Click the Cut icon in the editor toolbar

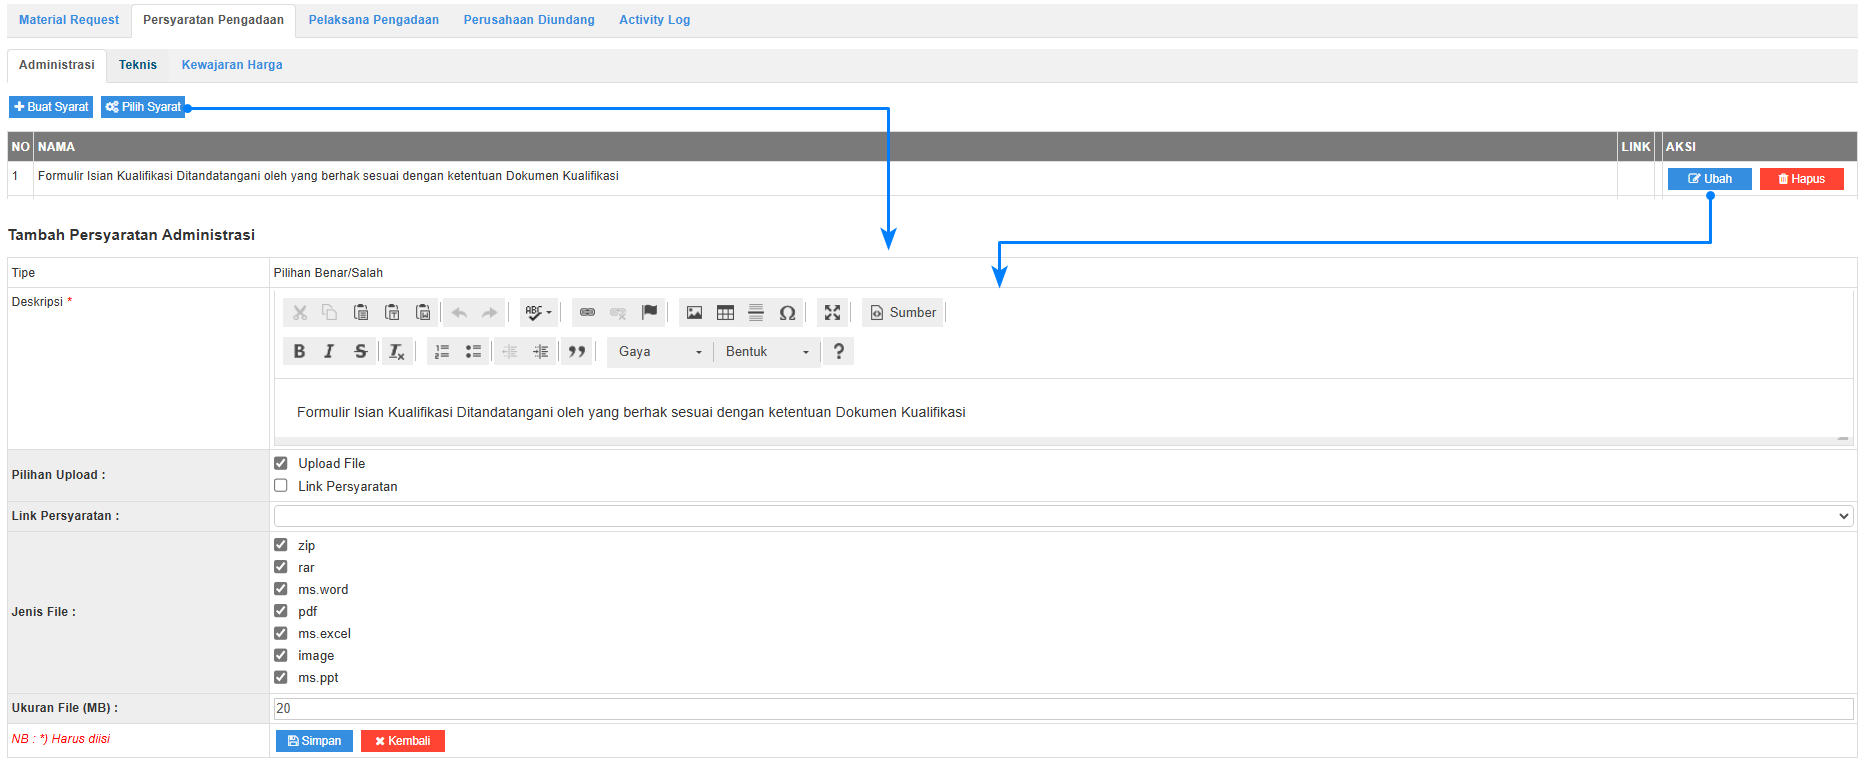click(x=300, y=313)
